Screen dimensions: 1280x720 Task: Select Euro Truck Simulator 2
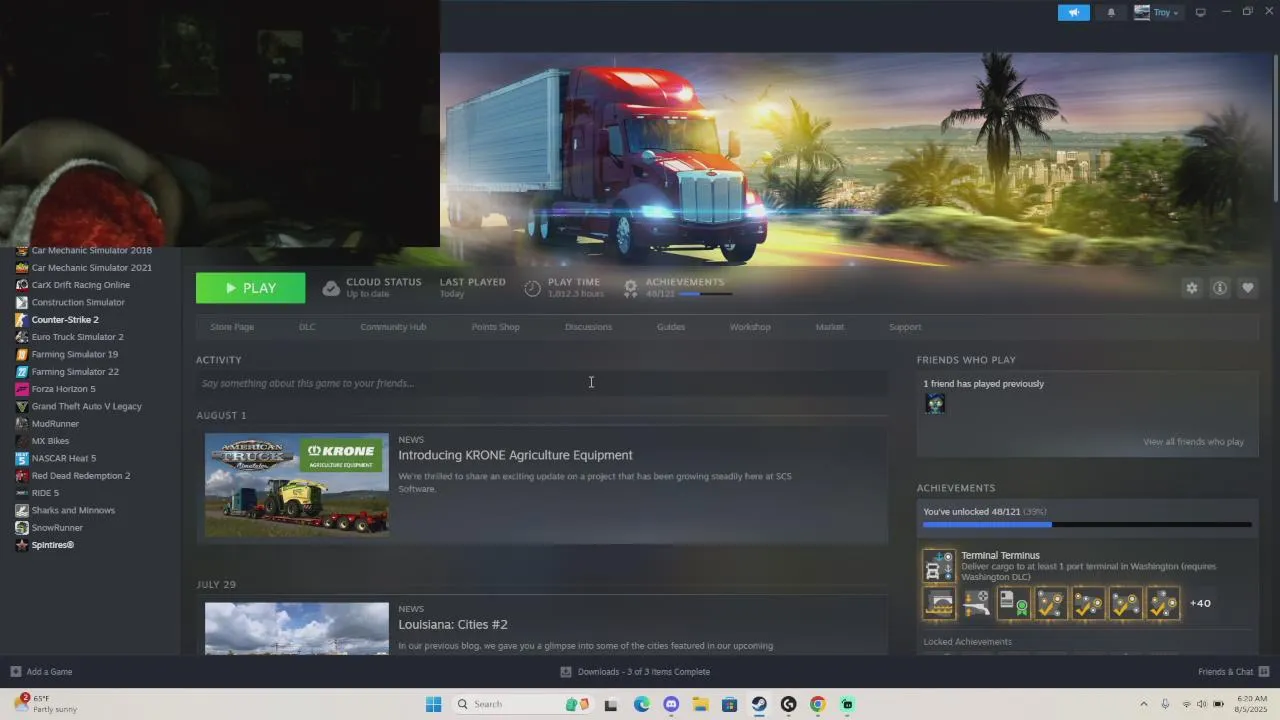coord(78,337)
